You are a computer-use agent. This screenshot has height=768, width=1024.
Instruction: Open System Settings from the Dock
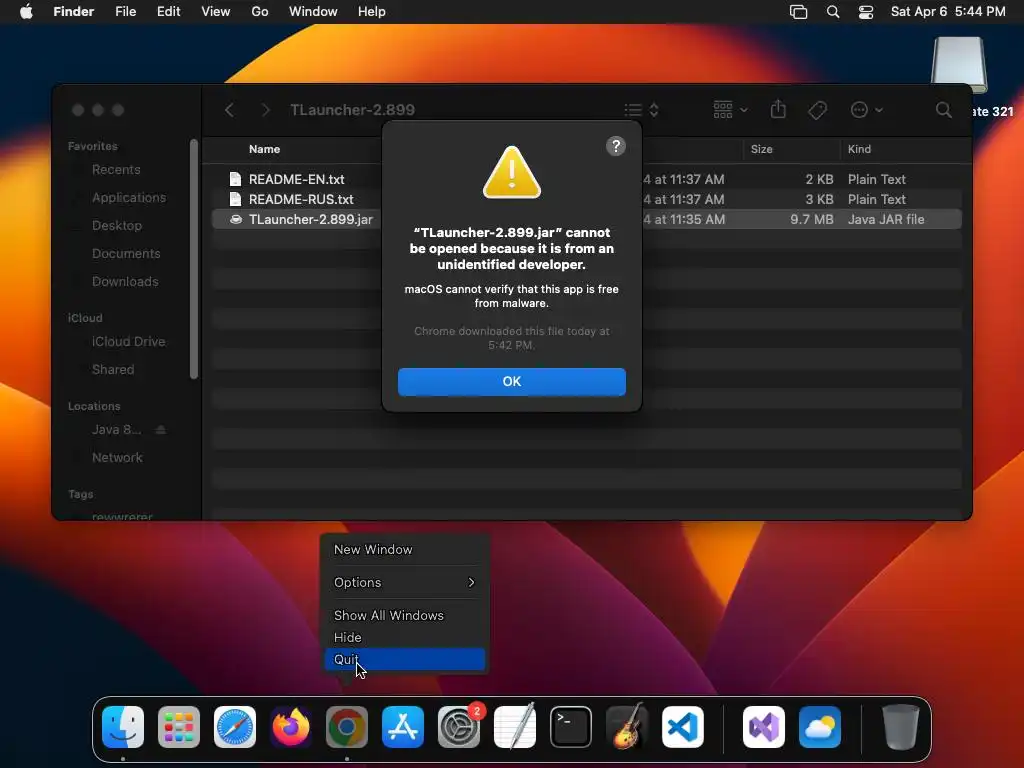pos(459,727)
